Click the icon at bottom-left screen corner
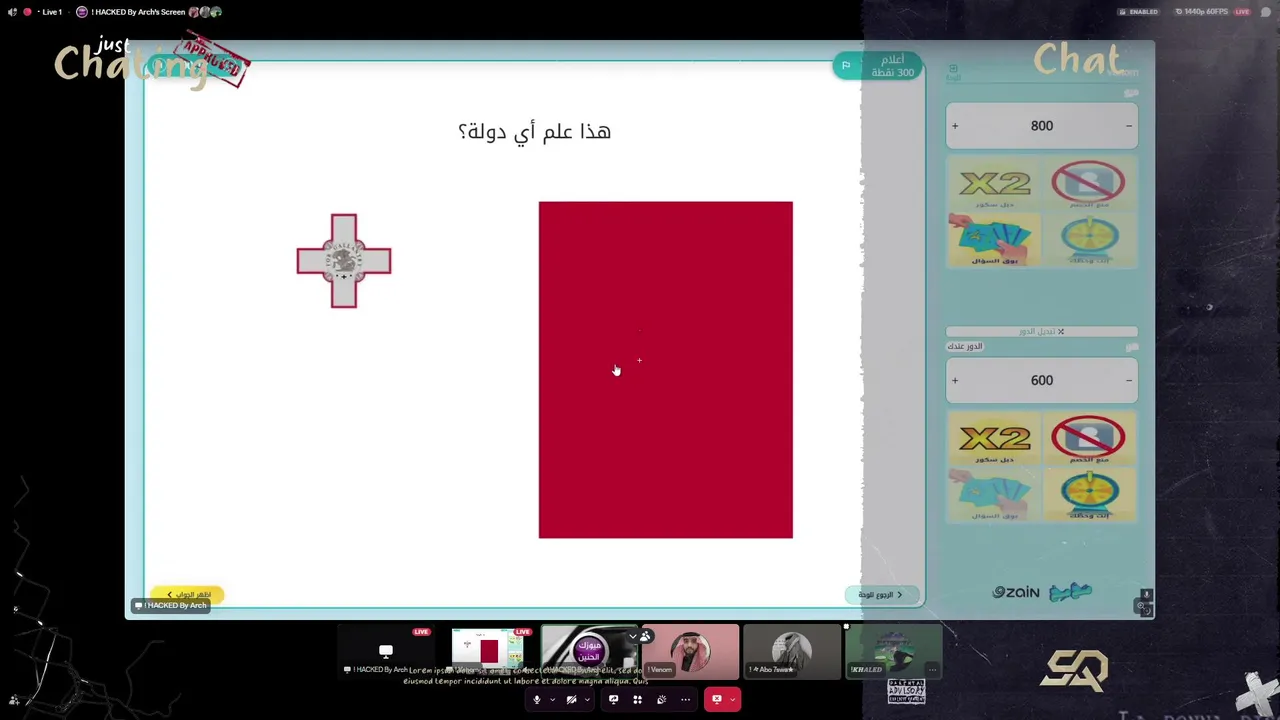This screenshot has height=720, width=1280. click(14, 701)
